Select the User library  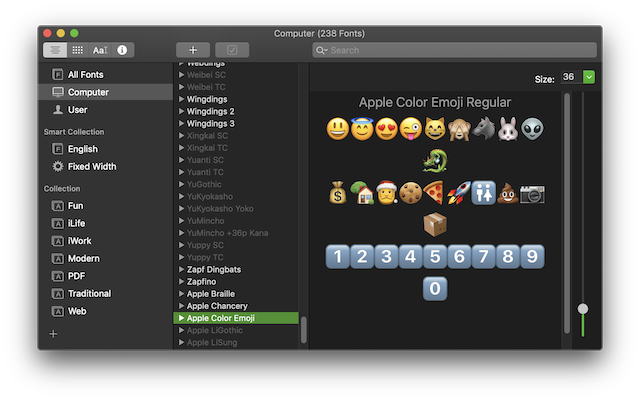tap(106, 110)
